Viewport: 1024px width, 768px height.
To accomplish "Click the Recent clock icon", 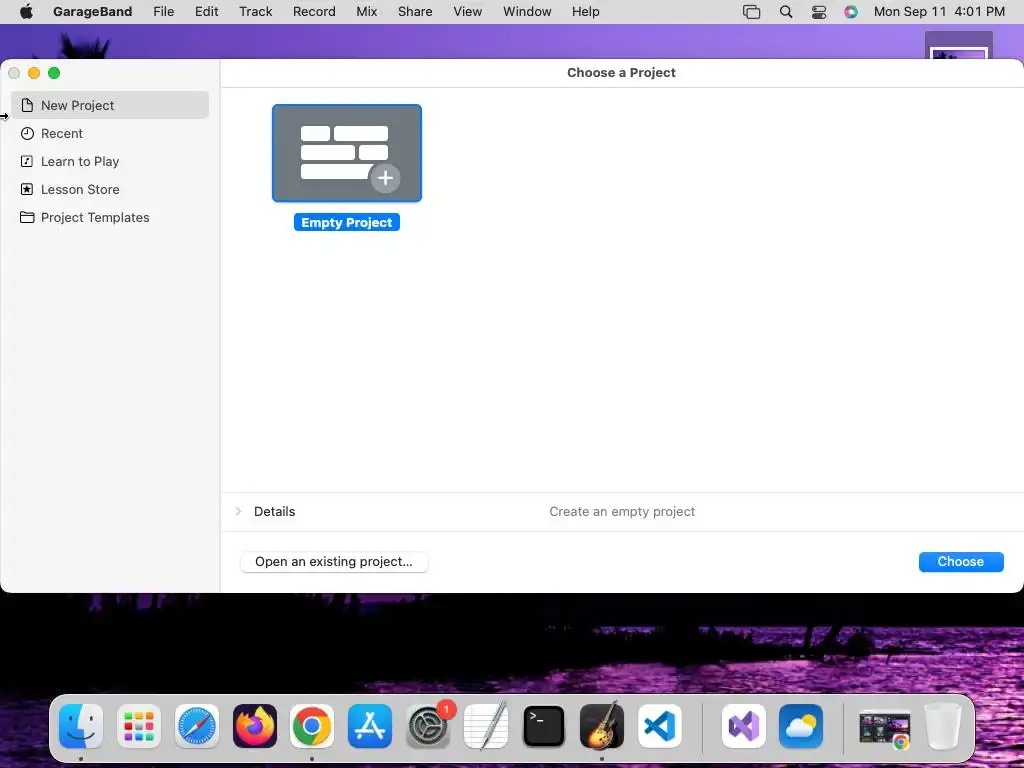I will pyautogui.click(x=27, y=133).
